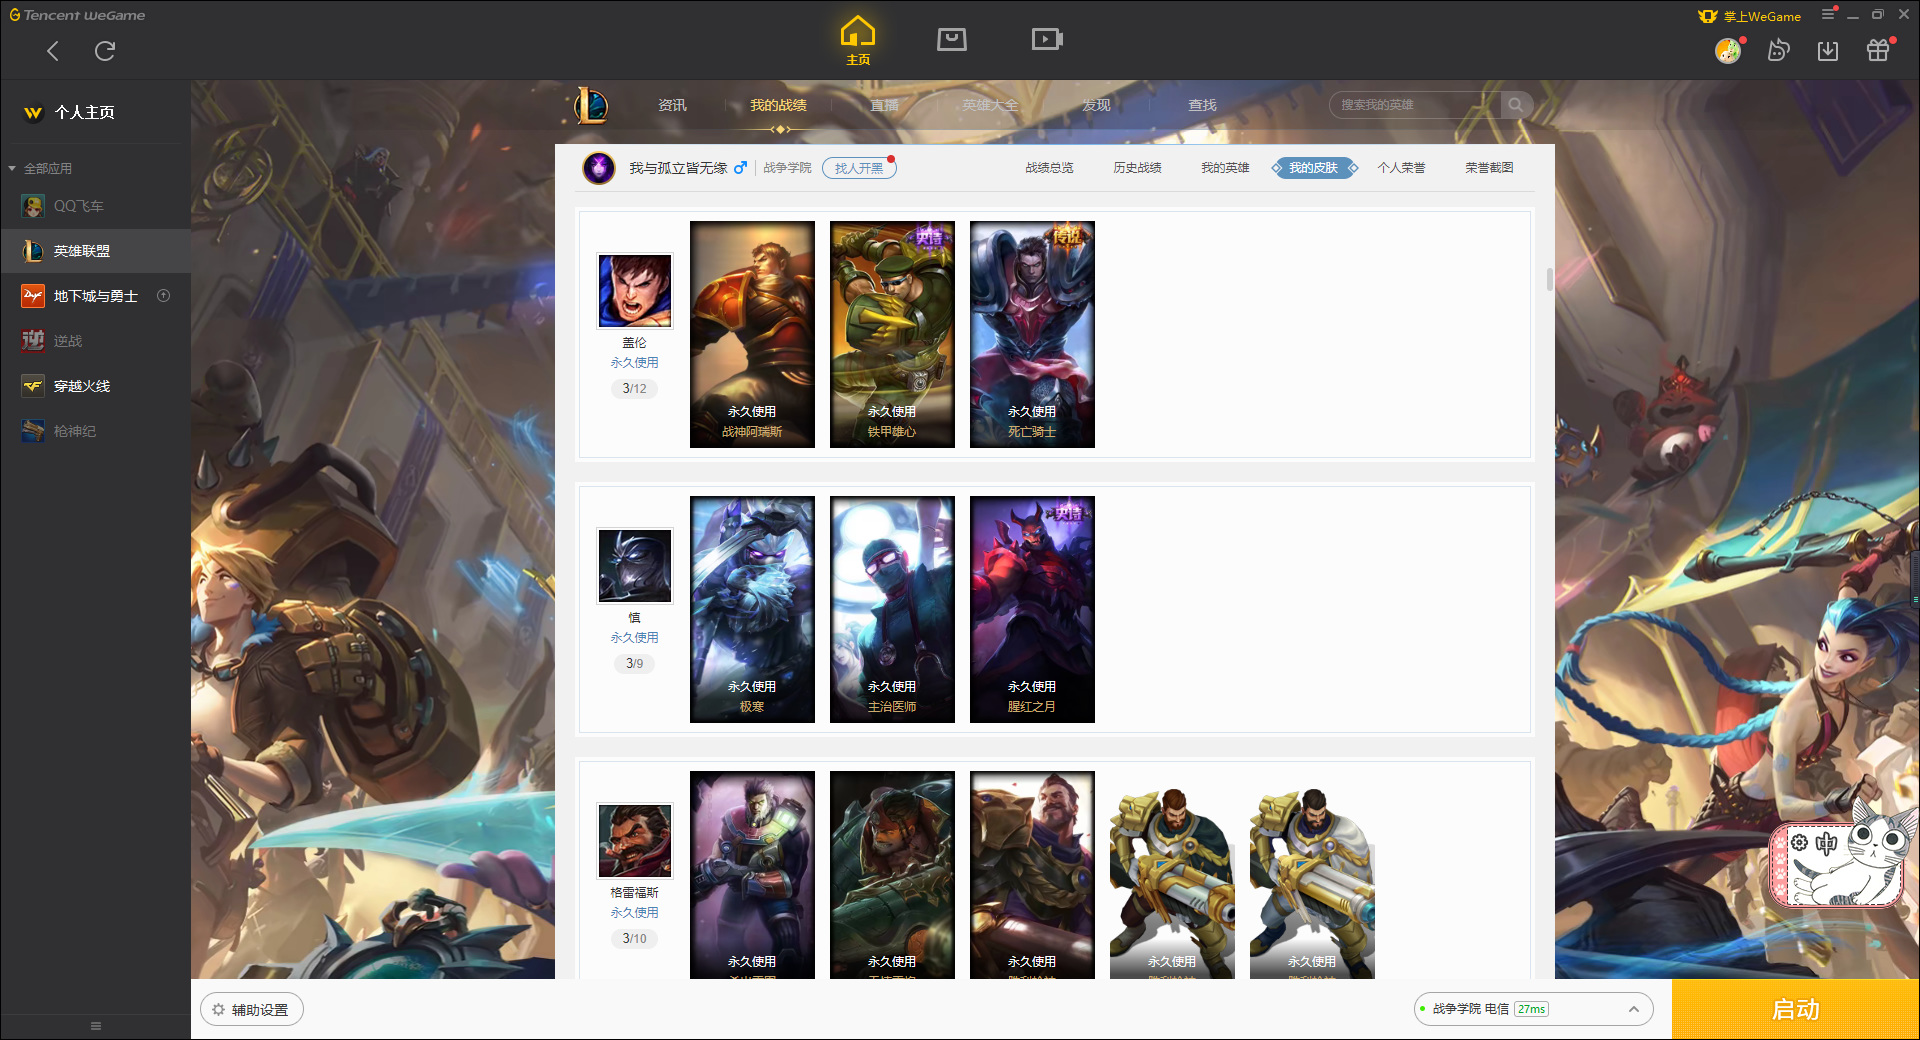The image size is (1920, 1040).
Task: Select QQ飞车 in the game list
Action: click(96, 206)
